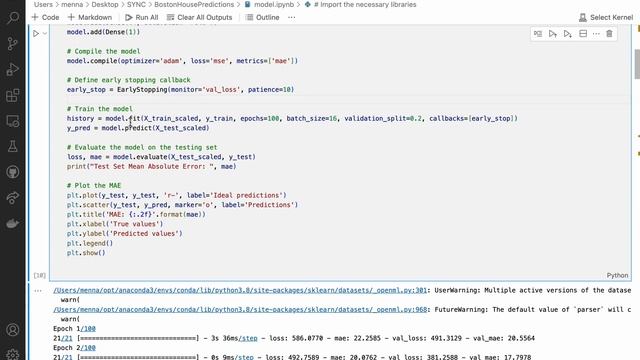Viewport: 640px width, 360px height.
Task: Open the Manage settings gear
Action: [x=13, y=354]
